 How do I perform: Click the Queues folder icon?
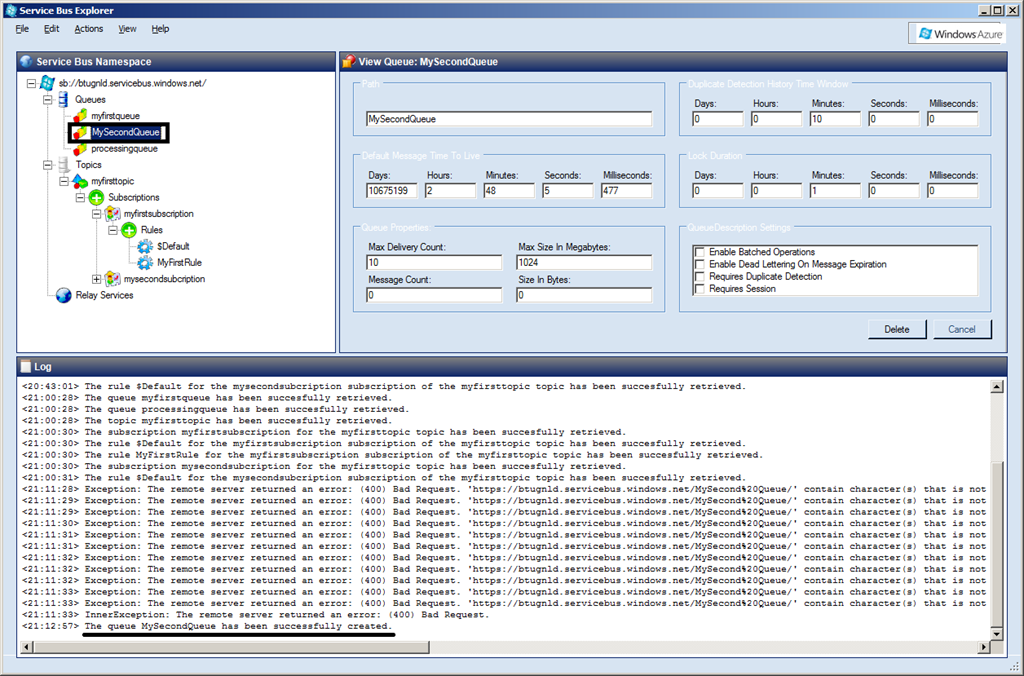click(63, 99)
